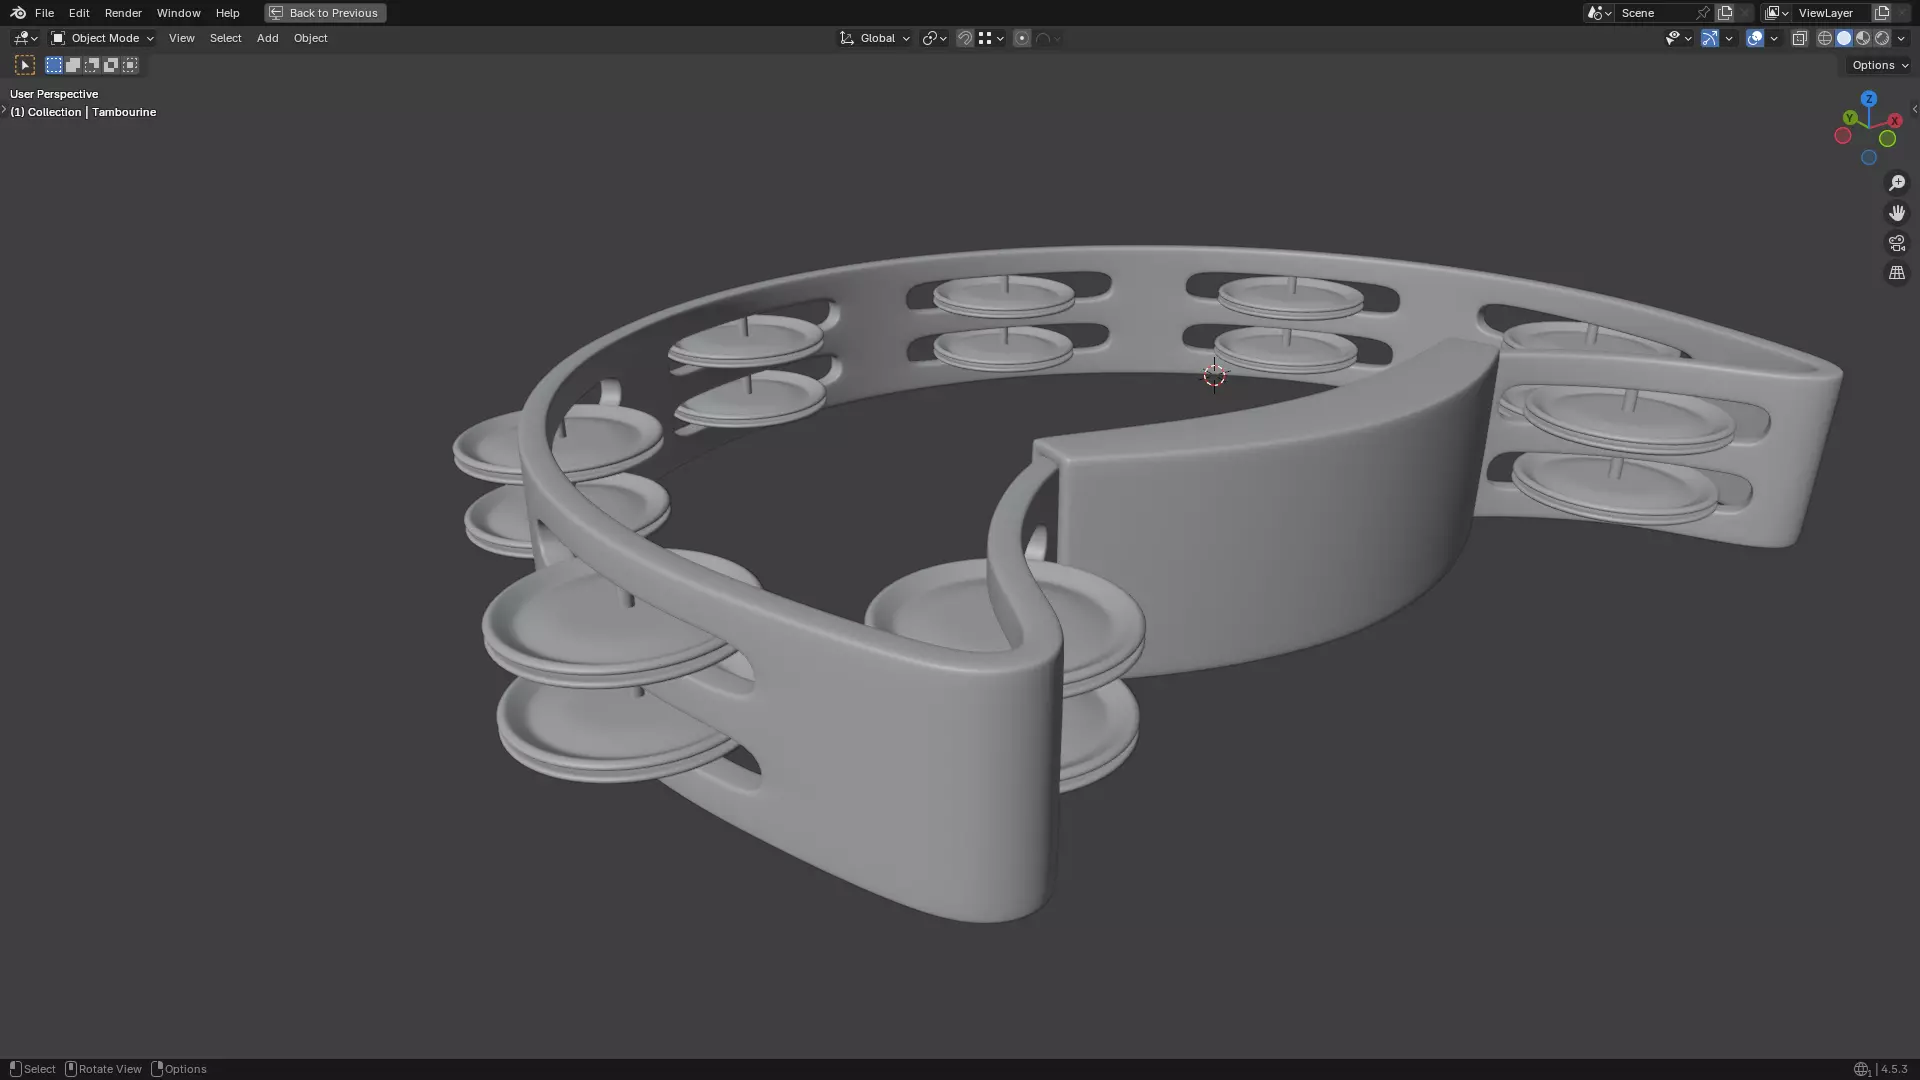Click new scene button beside Scene field
This screenshot has height=1080, width=1920.
[1725, 13]
